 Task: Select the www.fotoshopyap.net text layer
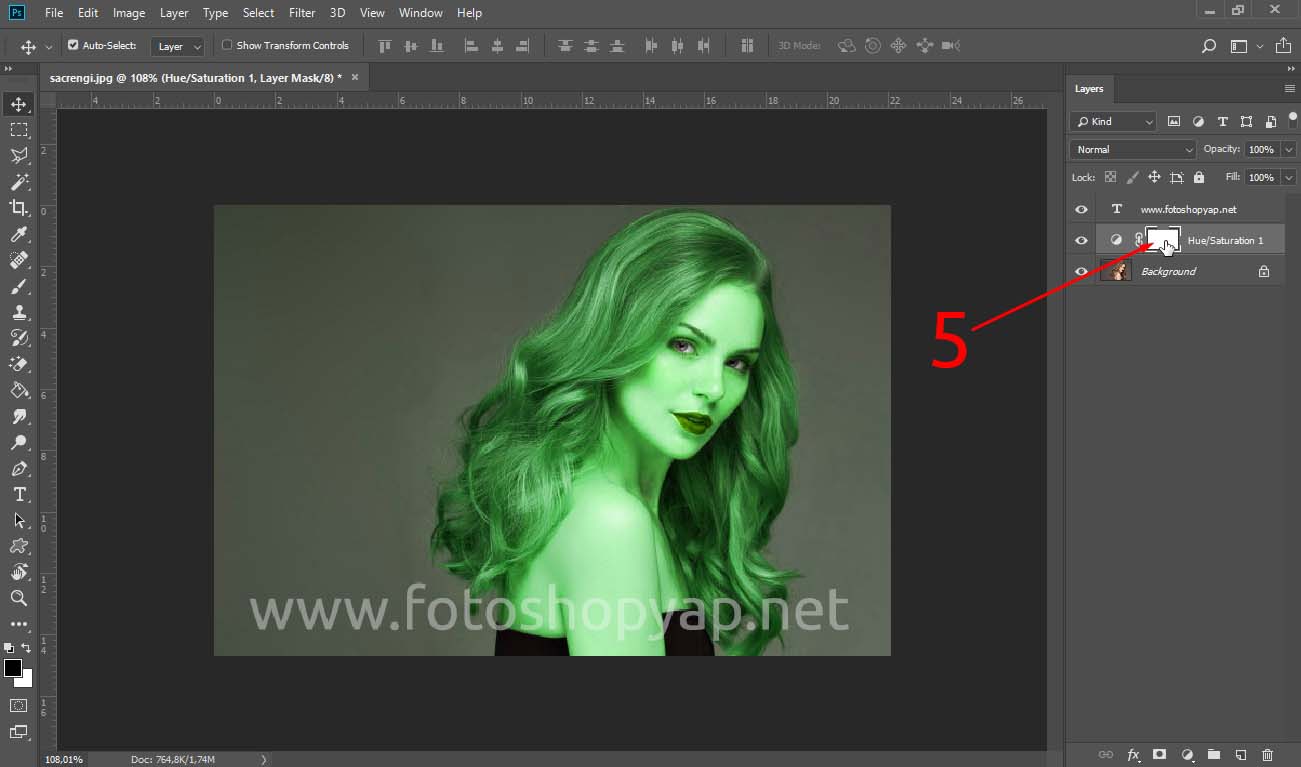(x=1188, y=209)
